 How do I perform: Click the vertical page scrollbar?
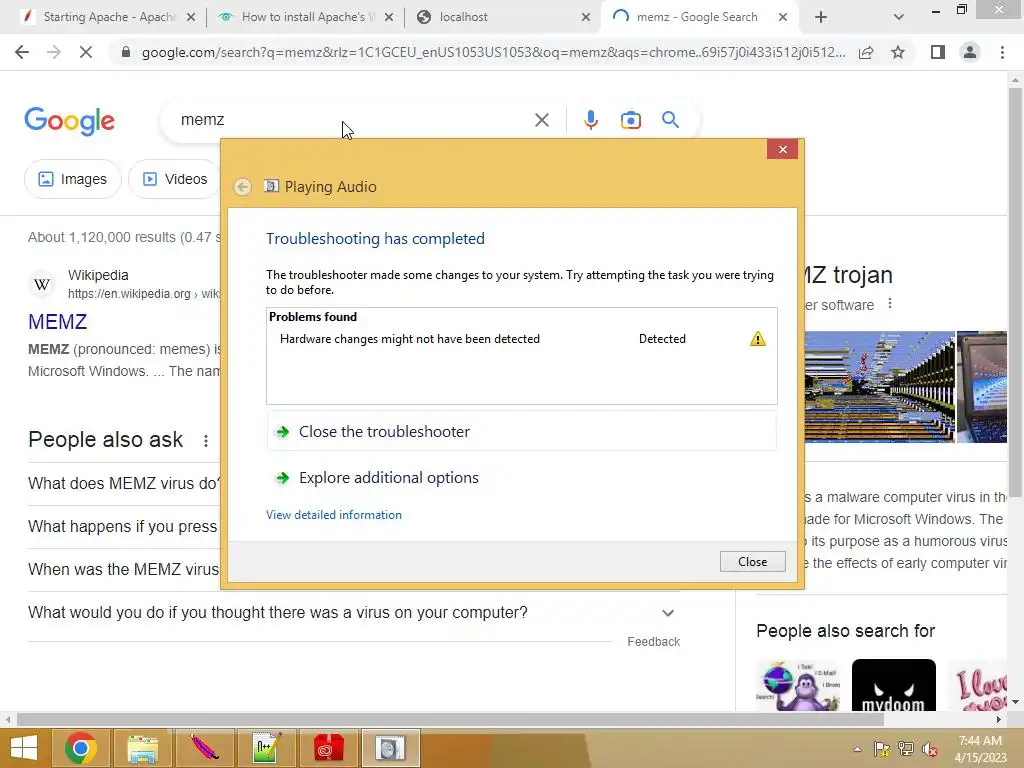point(1015,292)
